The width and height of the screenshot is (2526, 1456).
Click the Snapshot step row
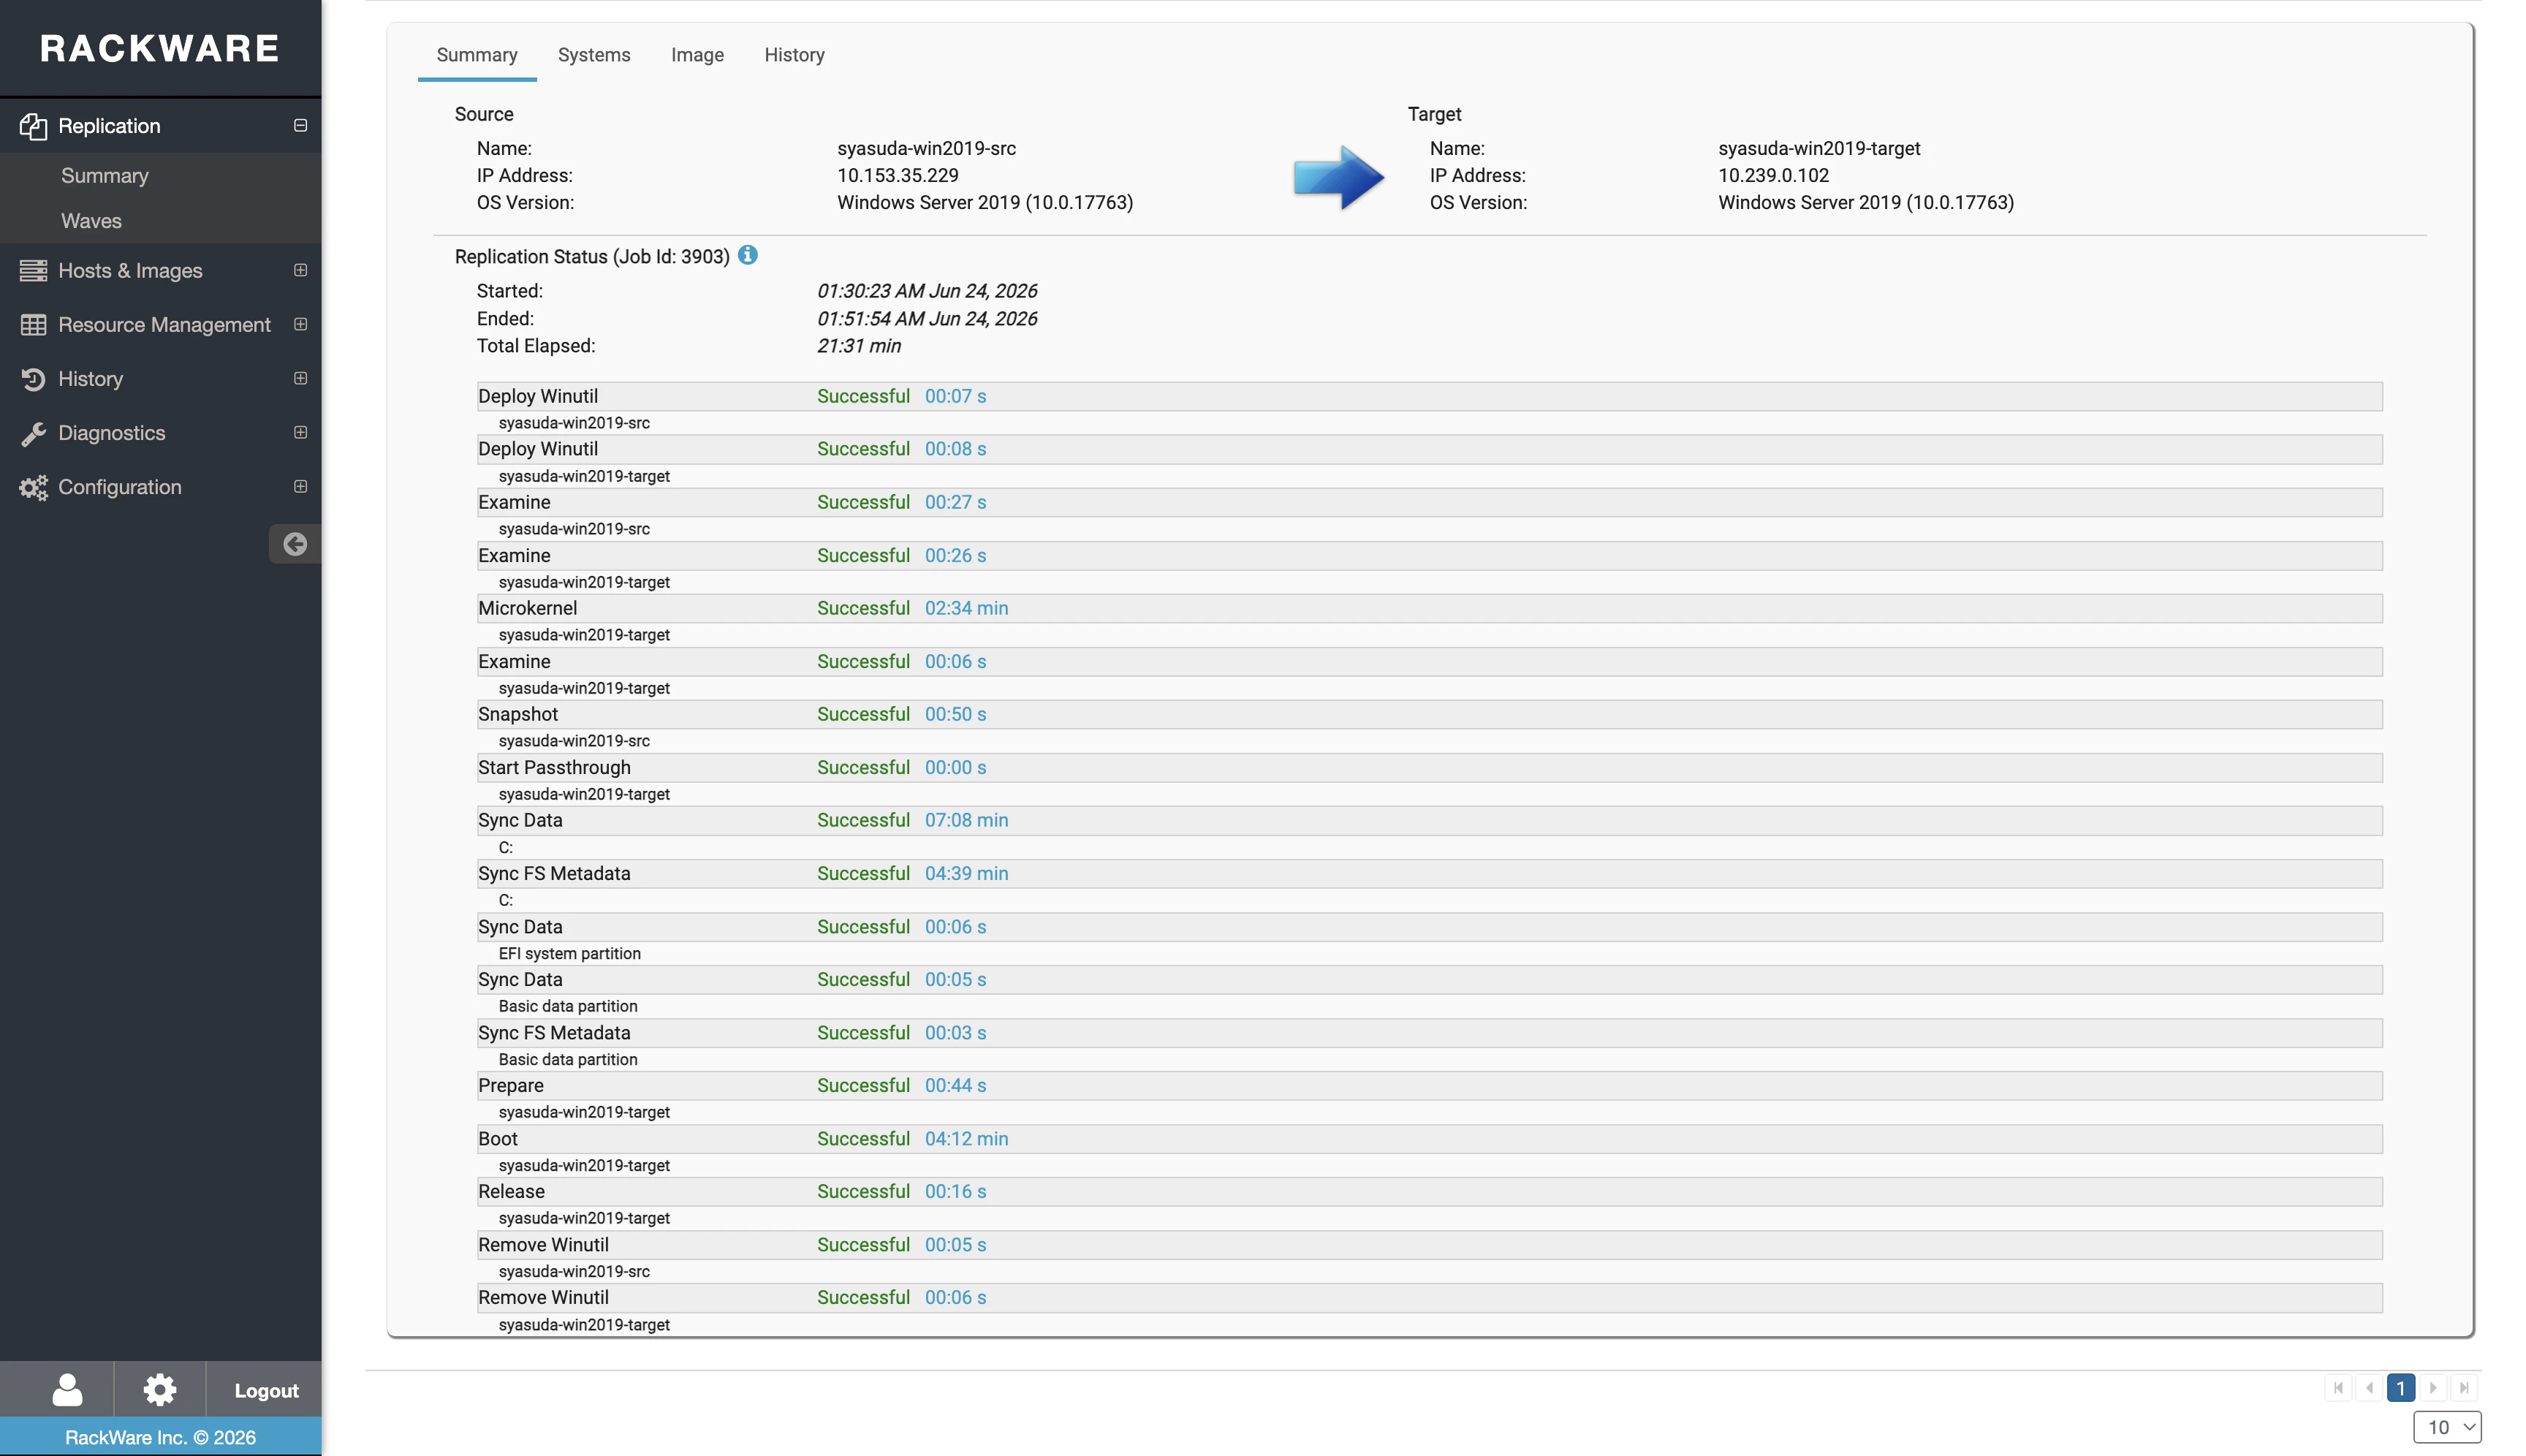[x=1430, y=714]
